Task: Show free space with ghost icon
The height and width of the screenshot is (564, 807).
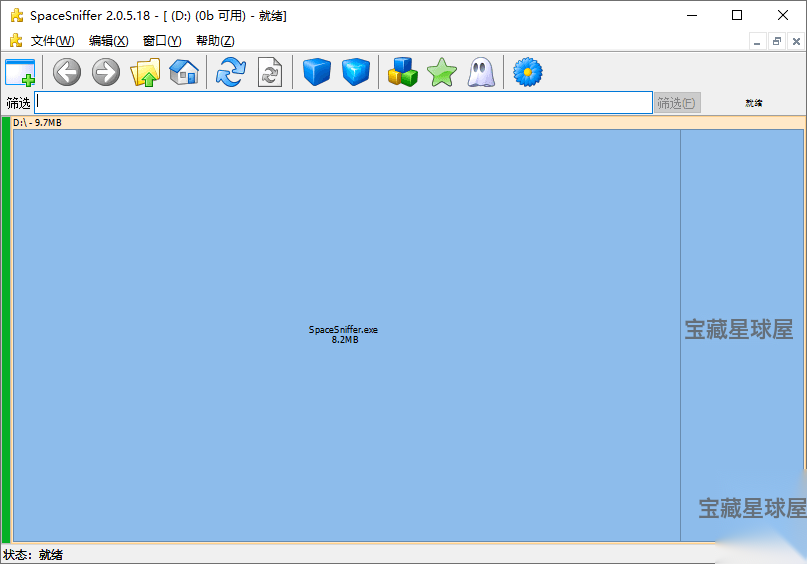Action: (481, 72)
